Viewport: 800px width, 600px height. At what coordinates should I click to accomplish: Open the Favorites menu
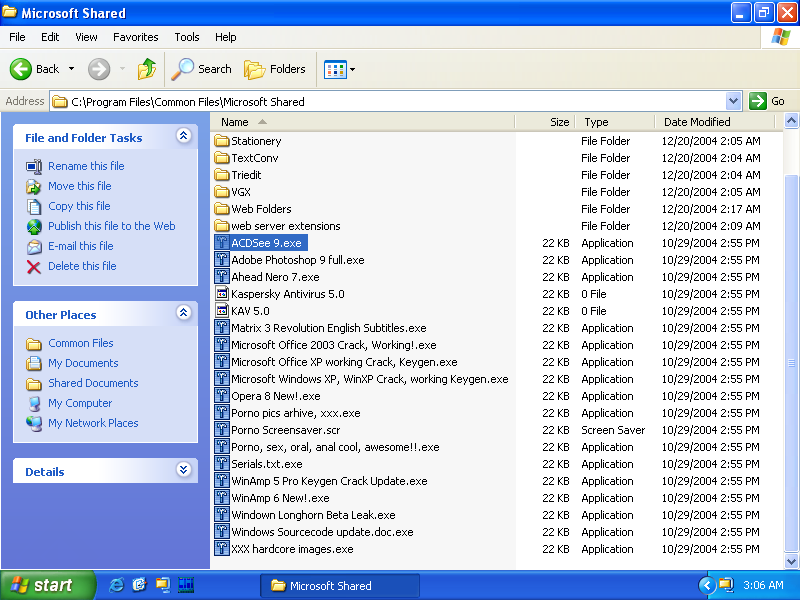click(136, 37)
